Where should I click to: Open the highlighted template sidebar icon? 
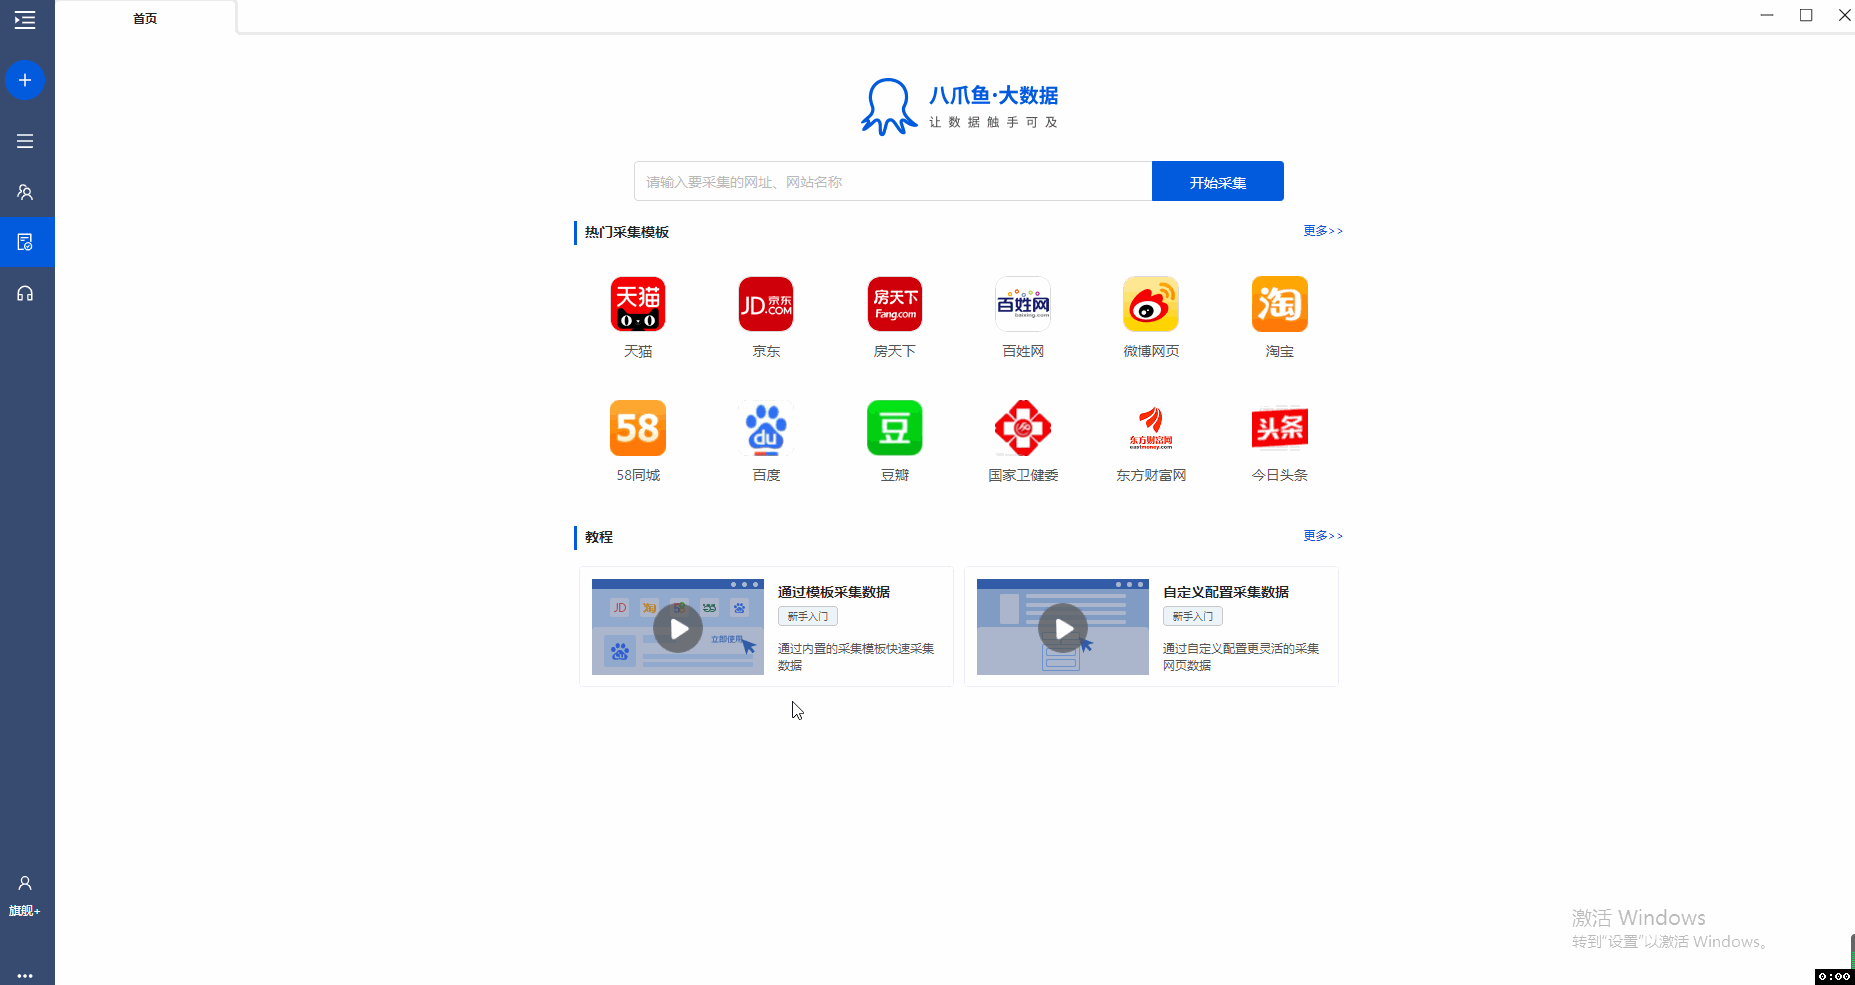point(25,242)
